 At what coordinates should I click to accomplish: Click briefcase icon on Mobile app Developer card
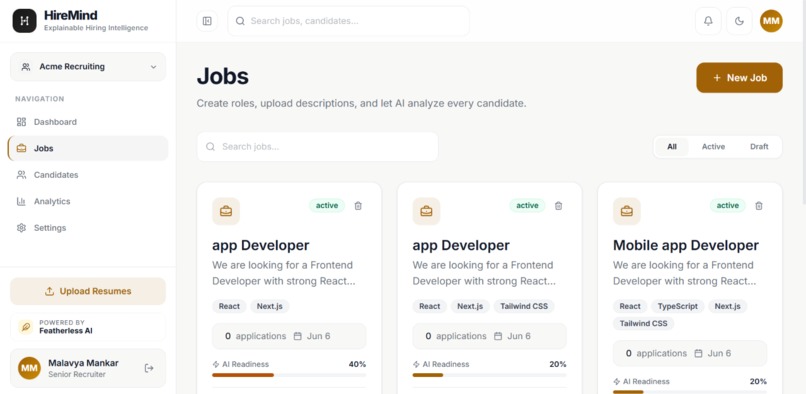tap(627, 211)
